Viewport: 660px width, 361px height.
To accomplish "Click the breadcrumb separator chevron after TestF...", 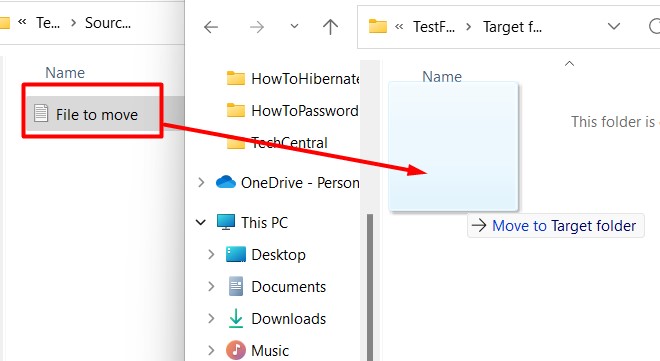I will pyautogui.click(x=468, y=27).
